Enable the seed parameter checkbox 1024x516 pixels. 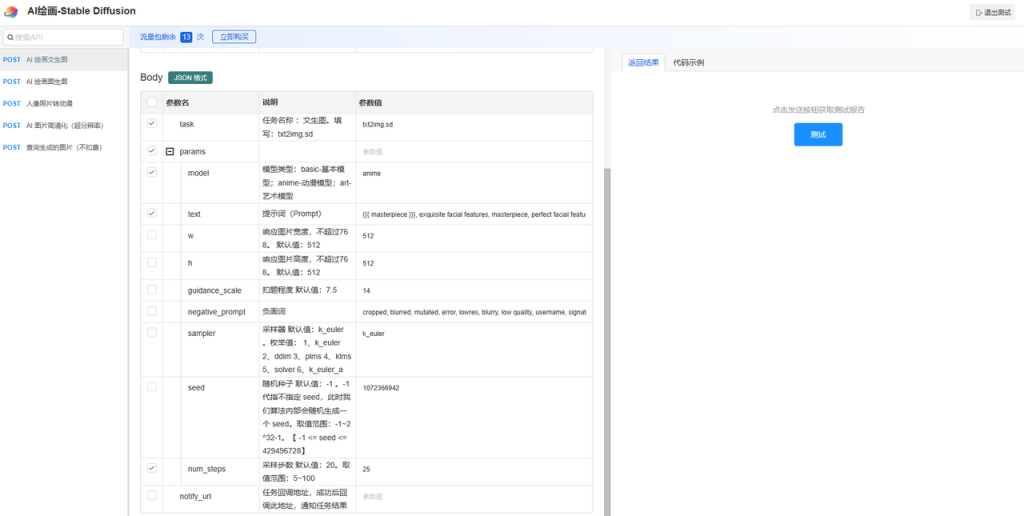[x=152, y=387]
